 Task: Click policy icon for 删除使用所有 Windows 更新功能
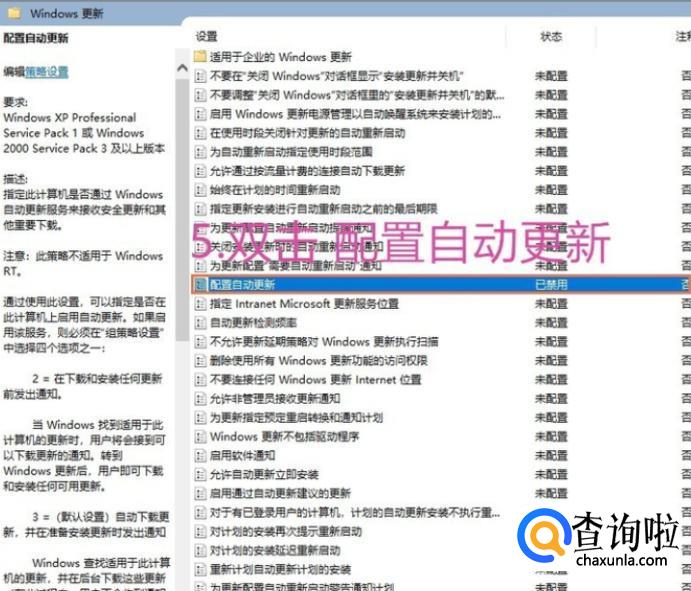pos(201,361)
